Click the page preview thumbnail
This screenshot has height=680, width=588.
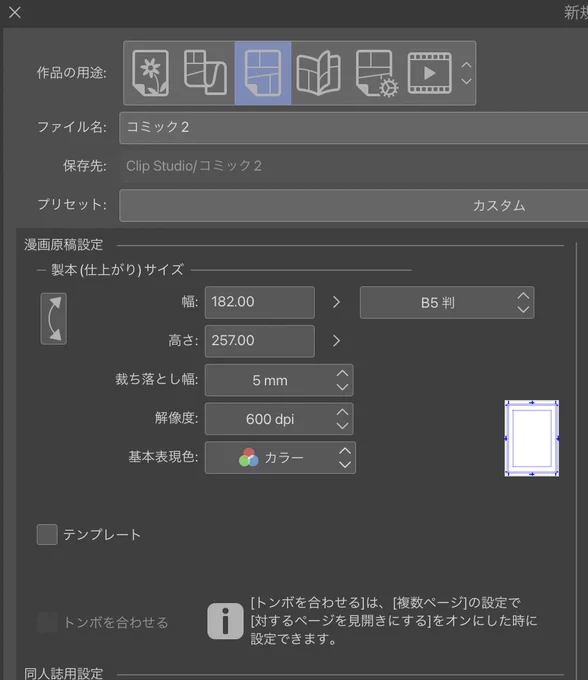click(x=532, y=438)
